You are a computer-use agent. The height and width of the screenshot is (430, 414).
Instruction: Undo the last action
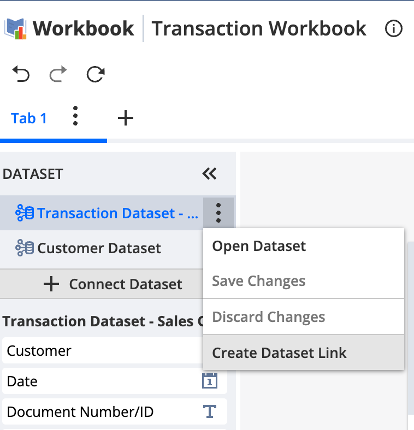coord(21,74)
